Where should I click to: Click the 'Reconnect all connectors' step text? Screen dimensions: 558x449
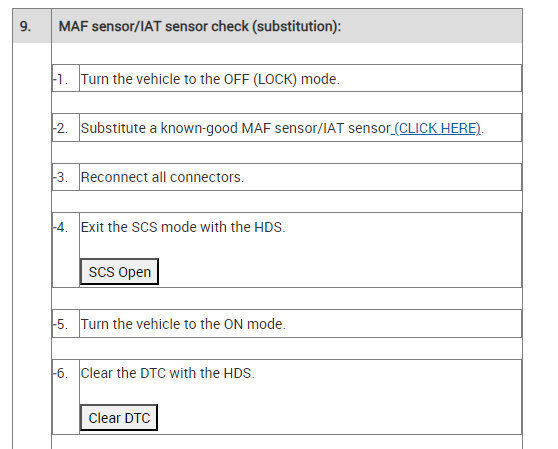(x=162, y=177)
